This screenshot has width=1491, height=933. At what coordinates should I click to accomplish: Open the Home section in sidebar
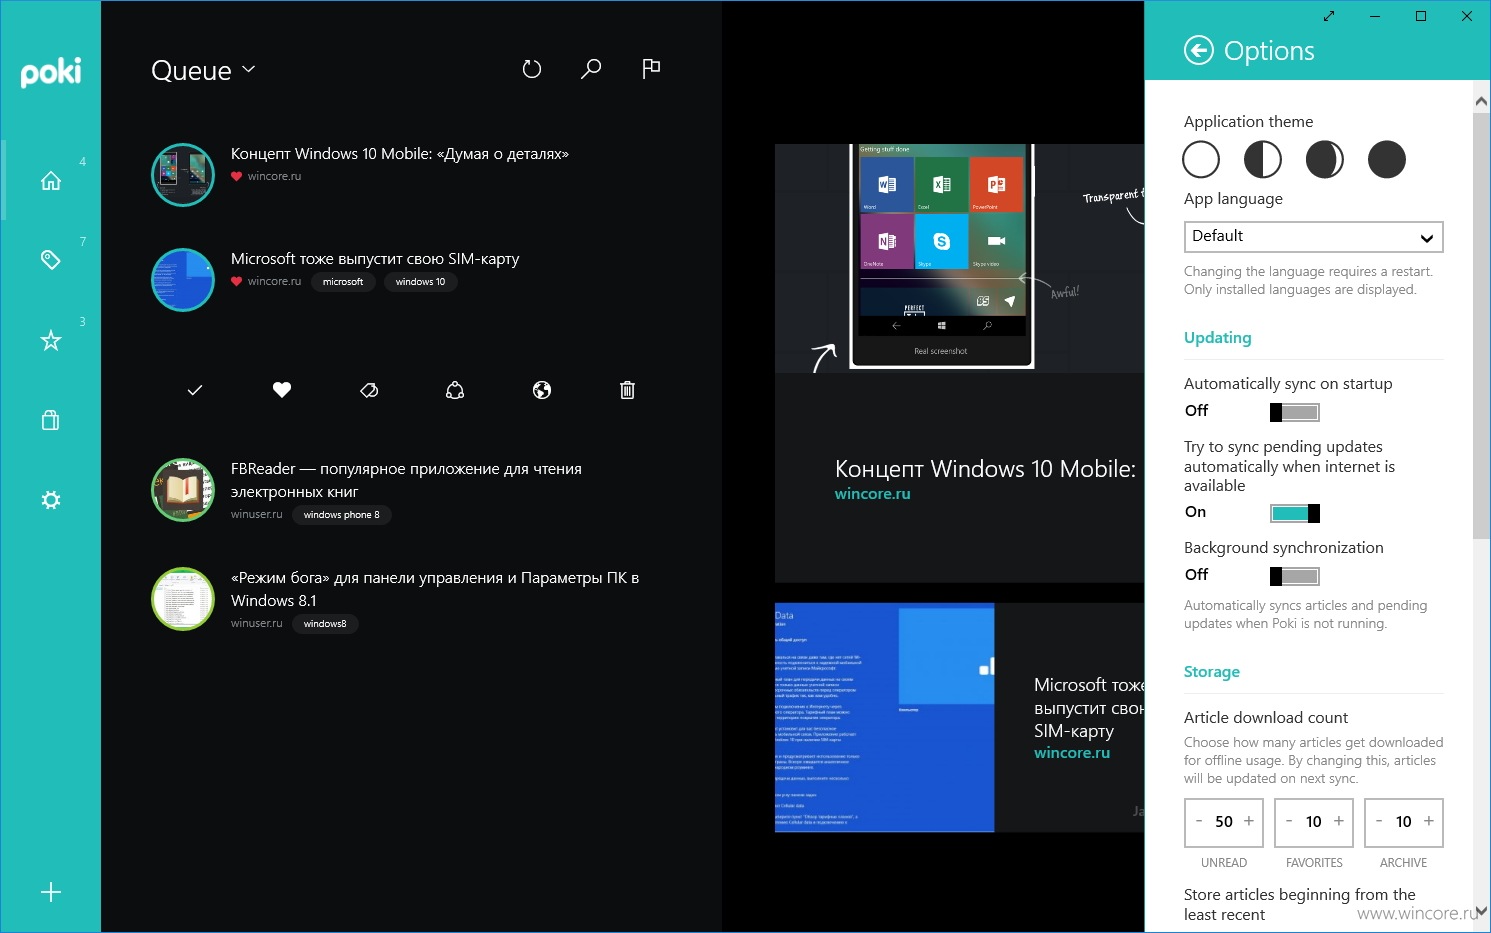(x=51, y=181)
